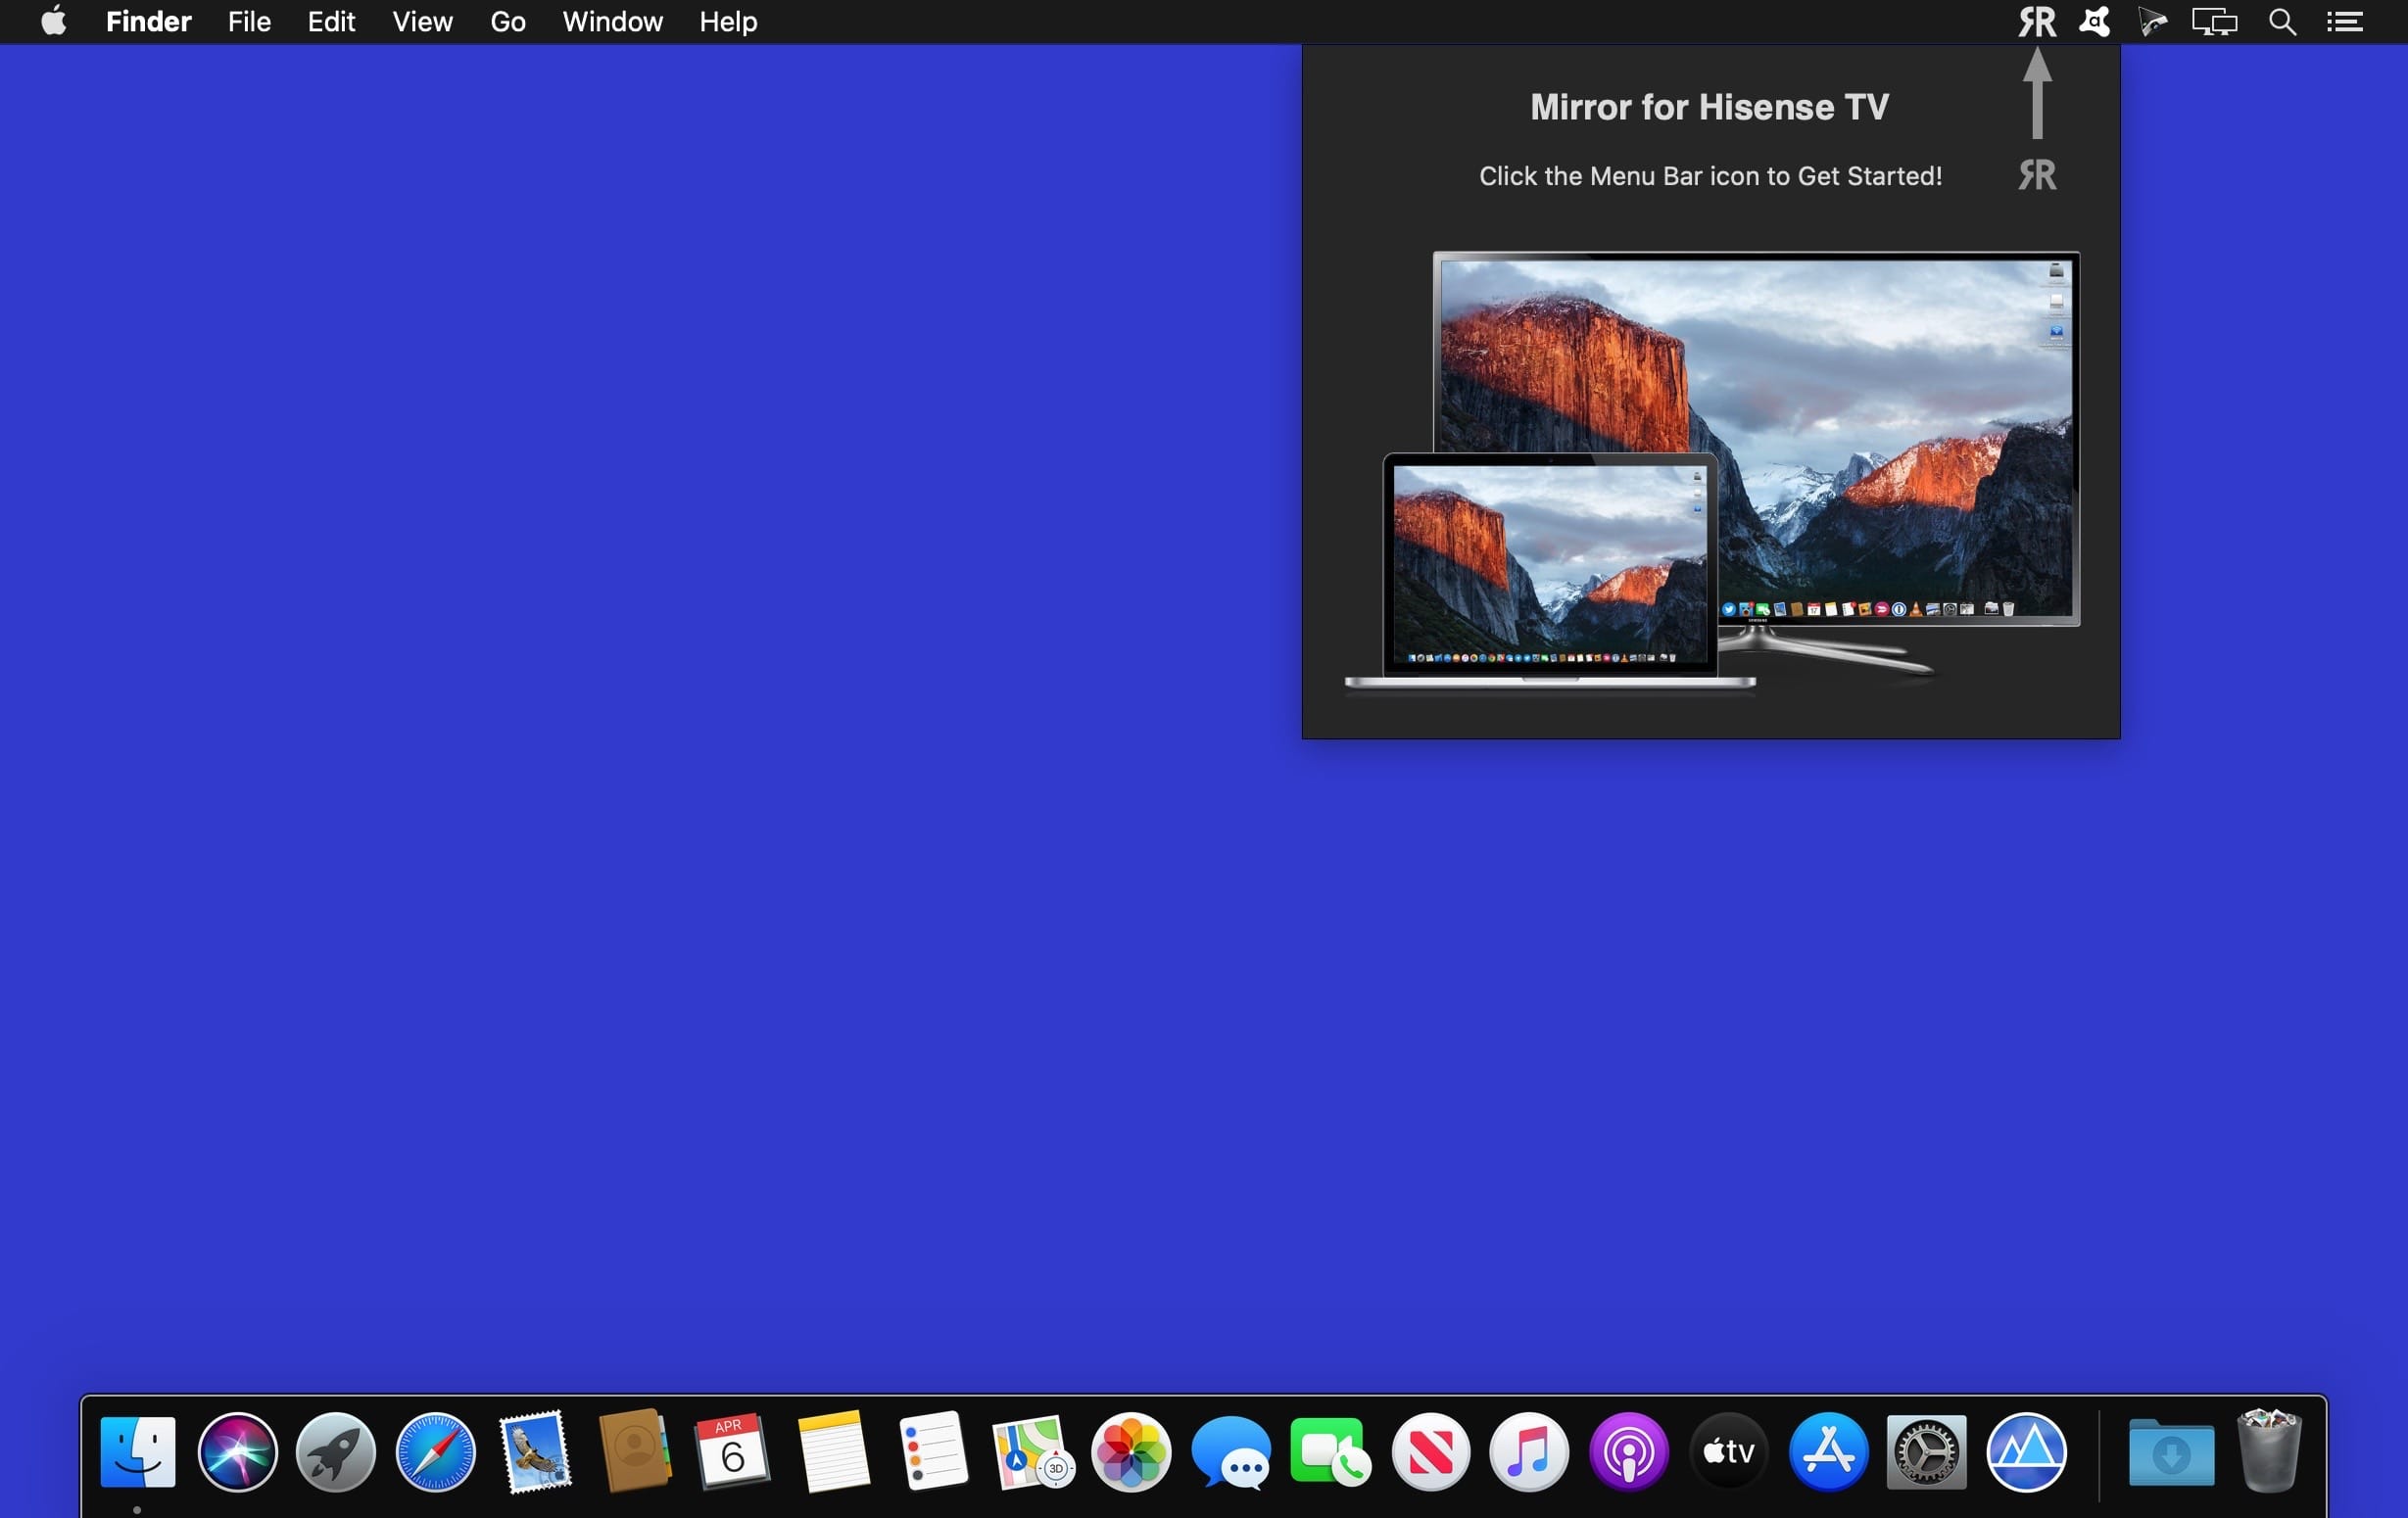This screenshot has height=1518, width=2408.
Task: Click the TV and laptop preview image
Action: point(1712,471)
